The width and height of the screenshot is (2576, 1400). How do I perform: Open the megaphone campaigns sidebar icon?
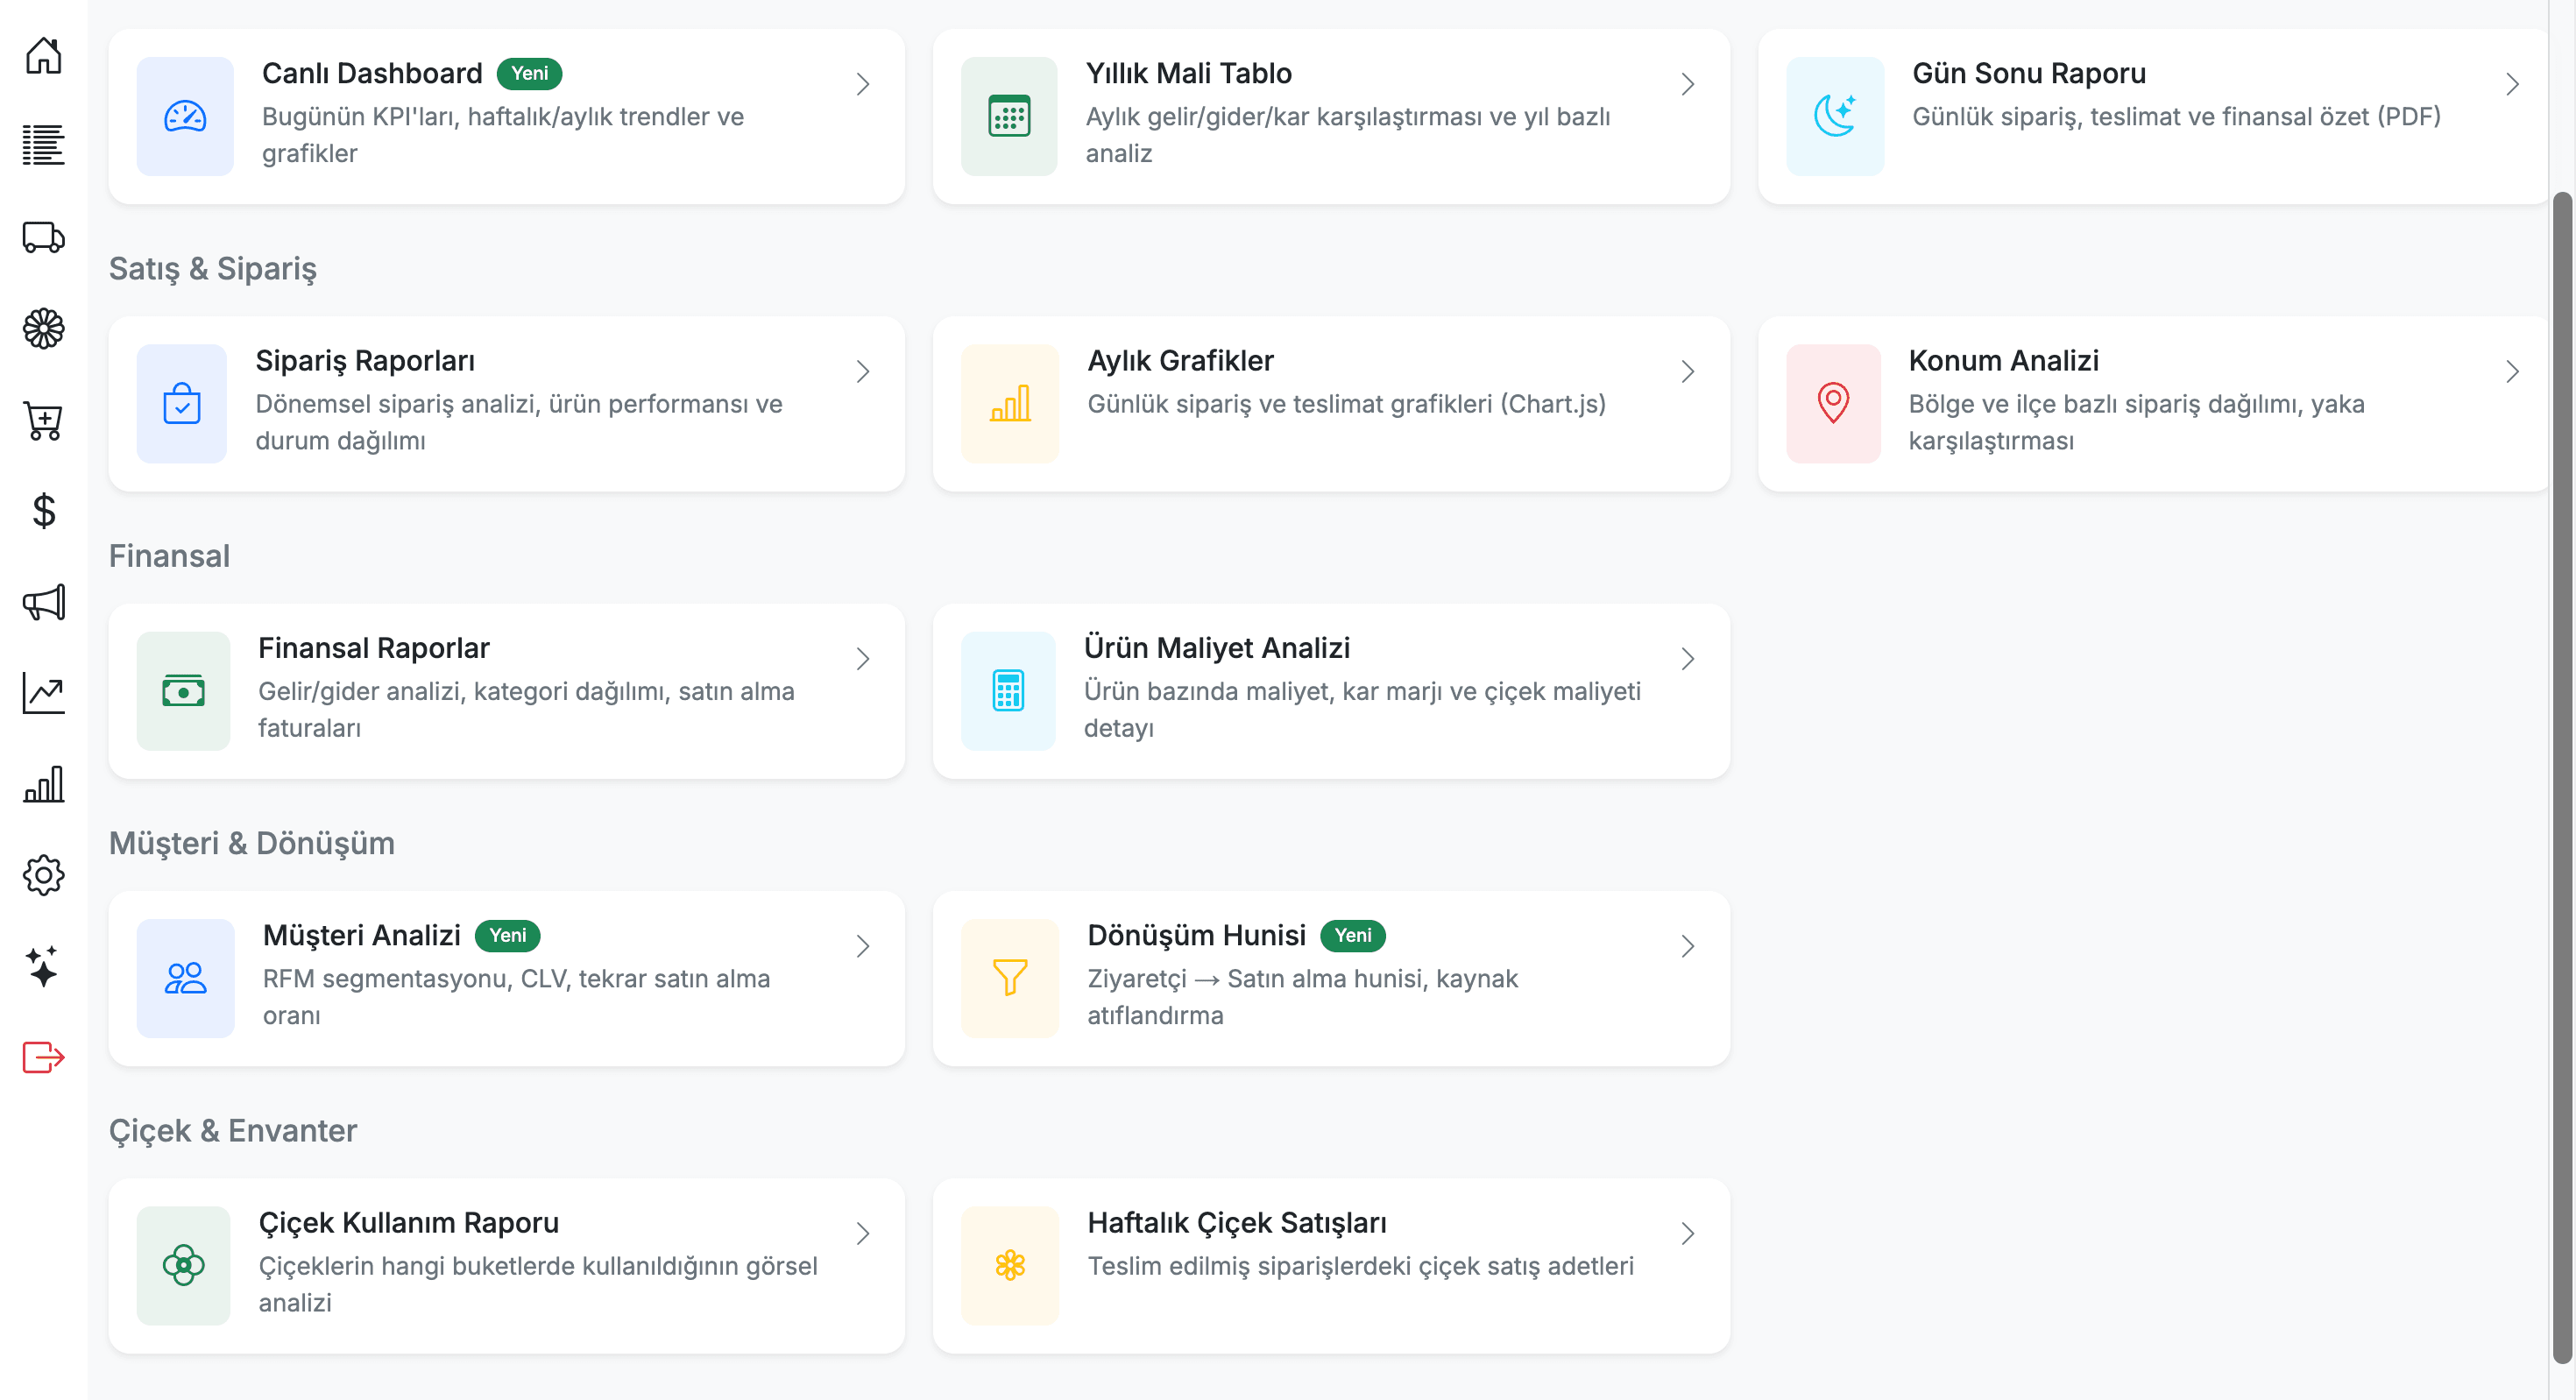[x=43, y=602]
